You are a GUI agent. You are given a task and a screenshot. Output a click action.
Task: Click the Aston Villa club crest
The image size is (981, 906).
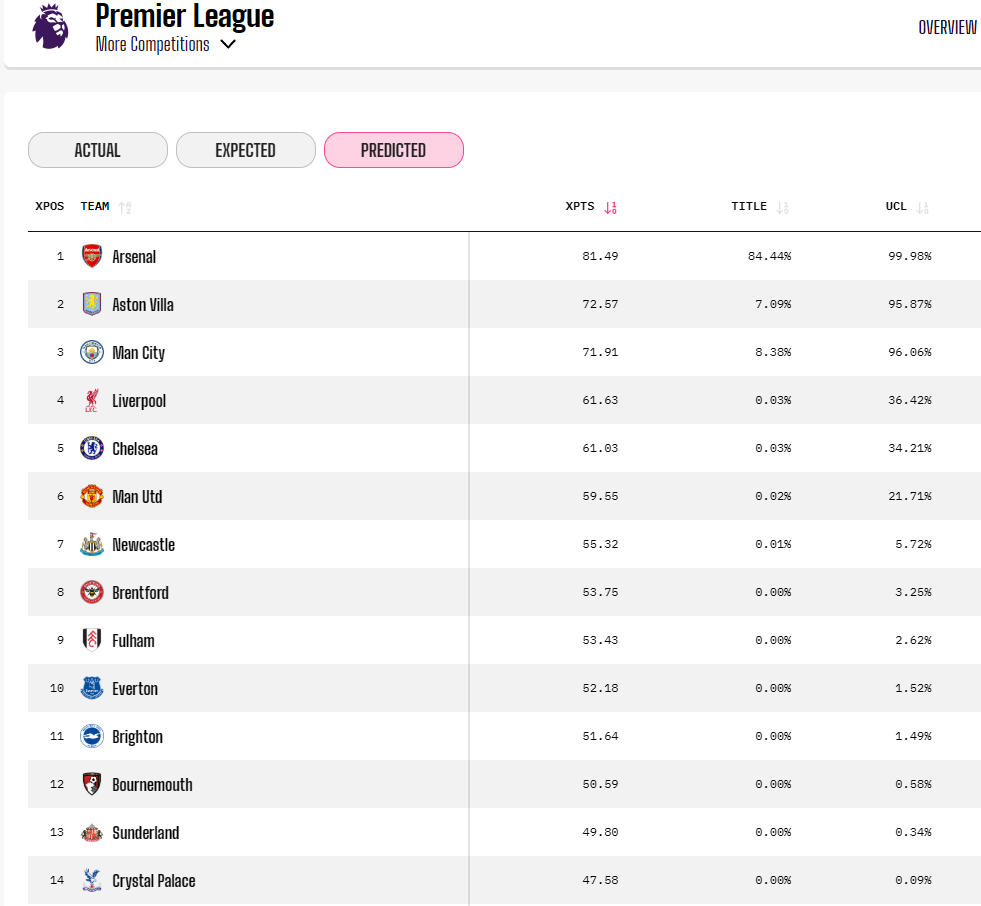pos(92,304)
